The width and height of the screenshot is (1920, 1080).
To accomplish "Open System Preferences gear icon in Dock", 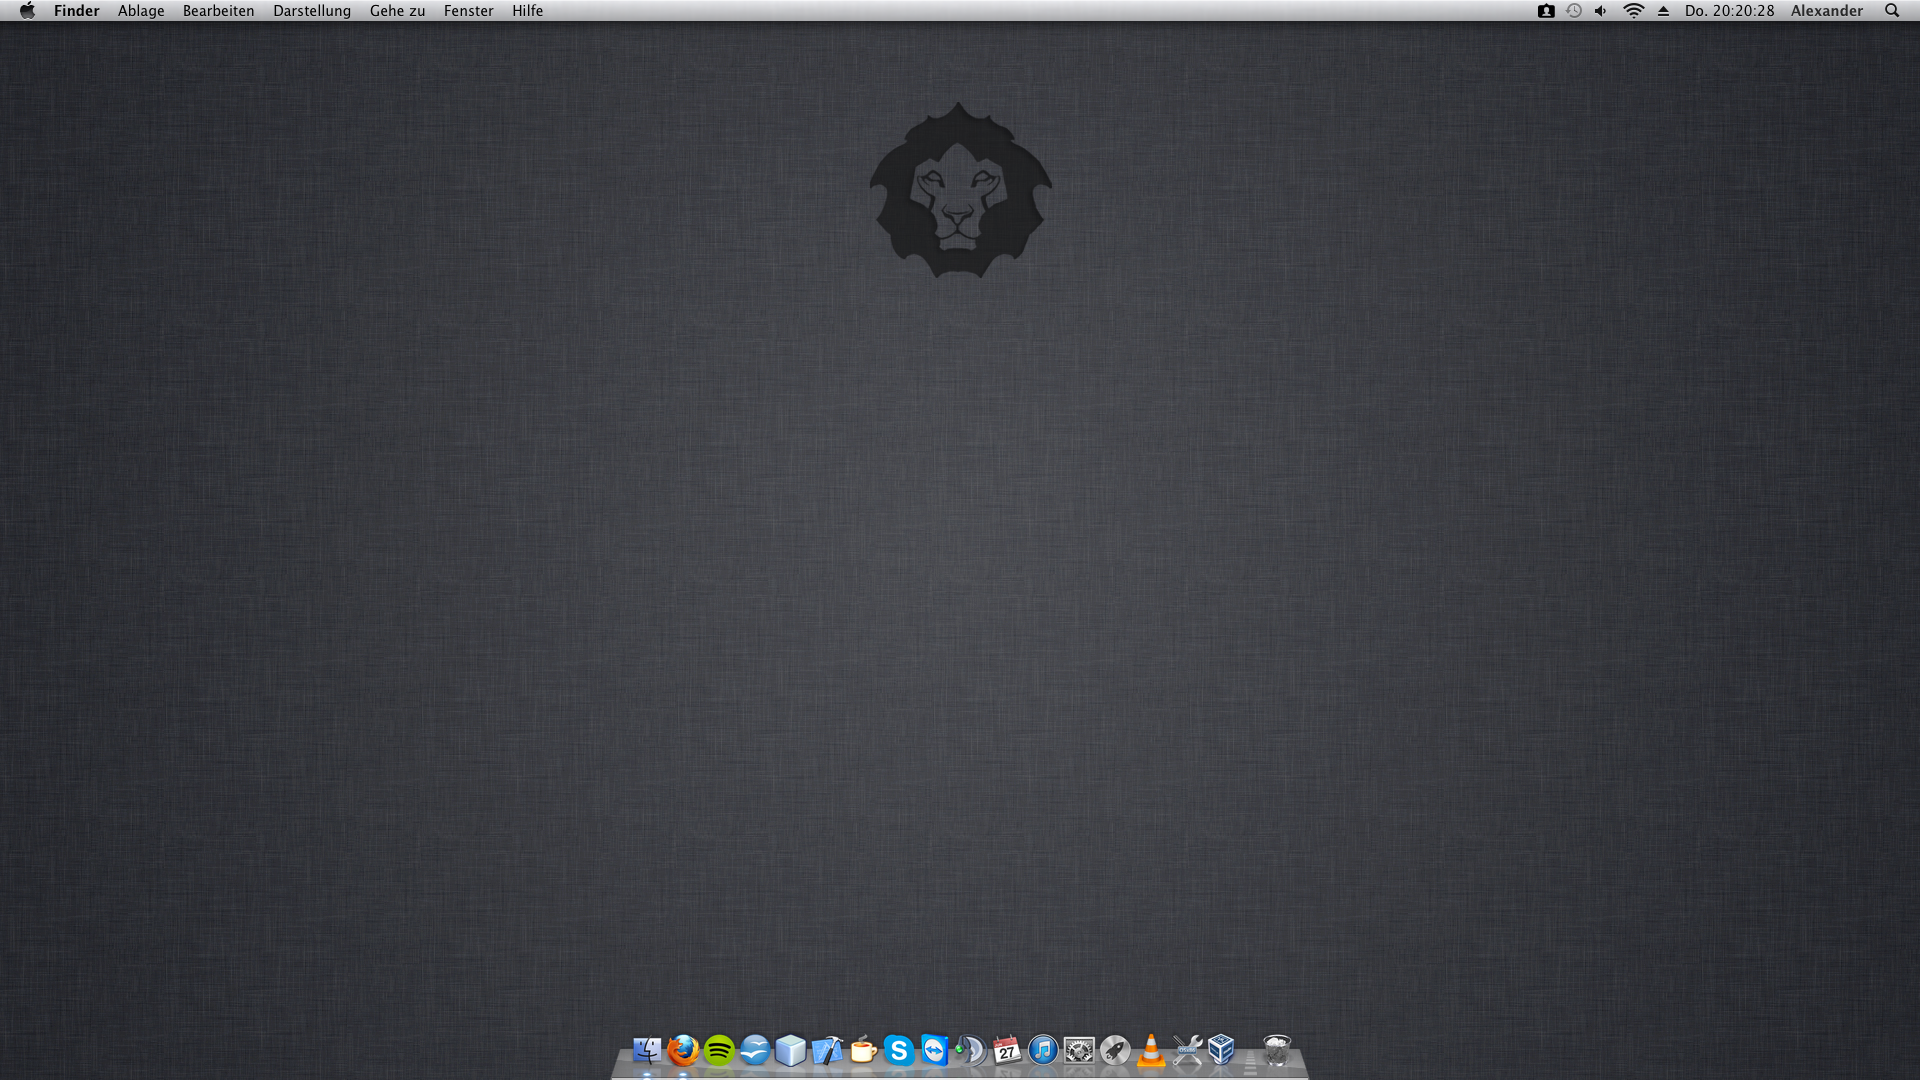I will (x=1079, y=1050).
